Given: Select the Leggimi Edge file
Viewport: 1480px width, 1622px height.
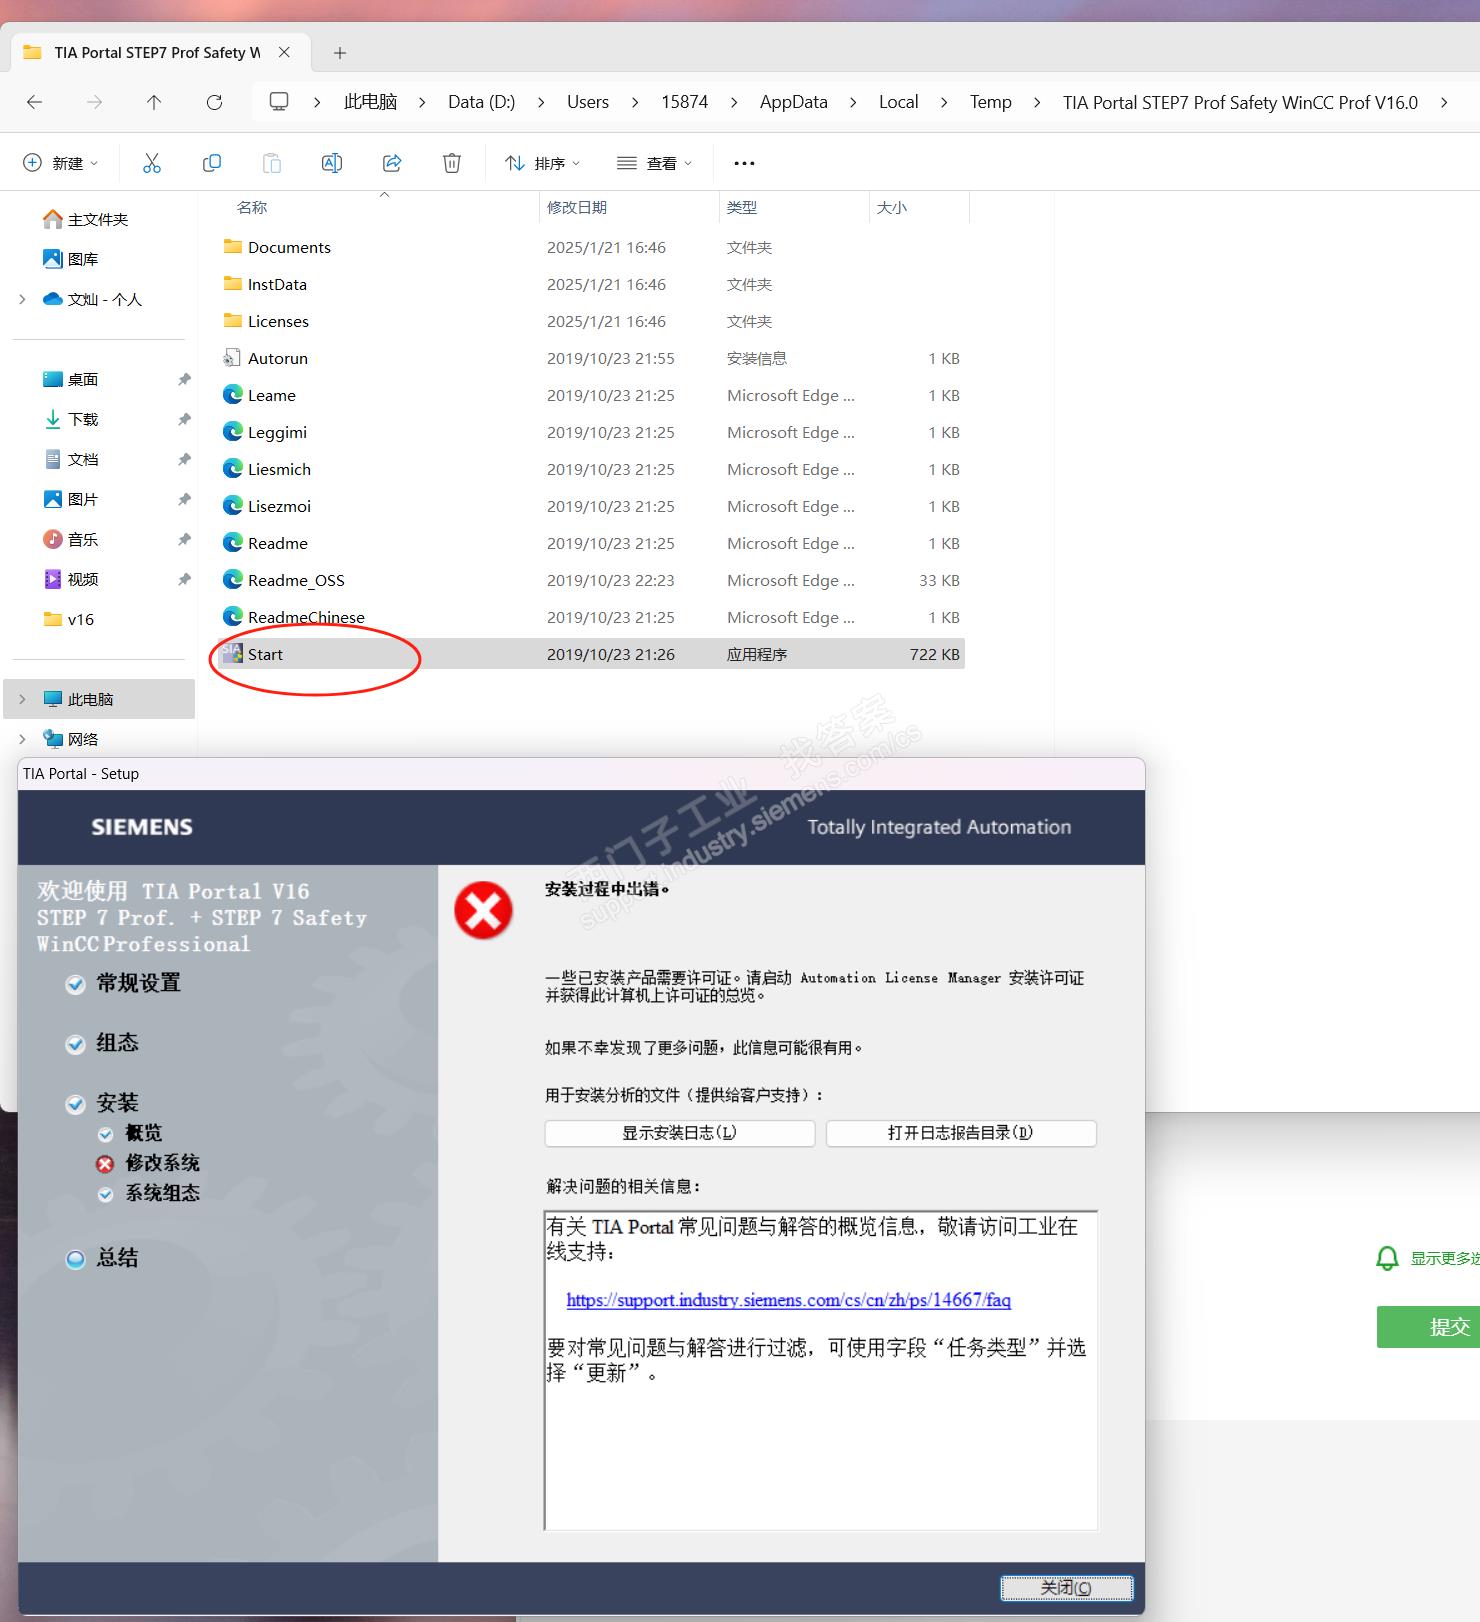Looking at the screenshot, I should click(x=591, y=432).
